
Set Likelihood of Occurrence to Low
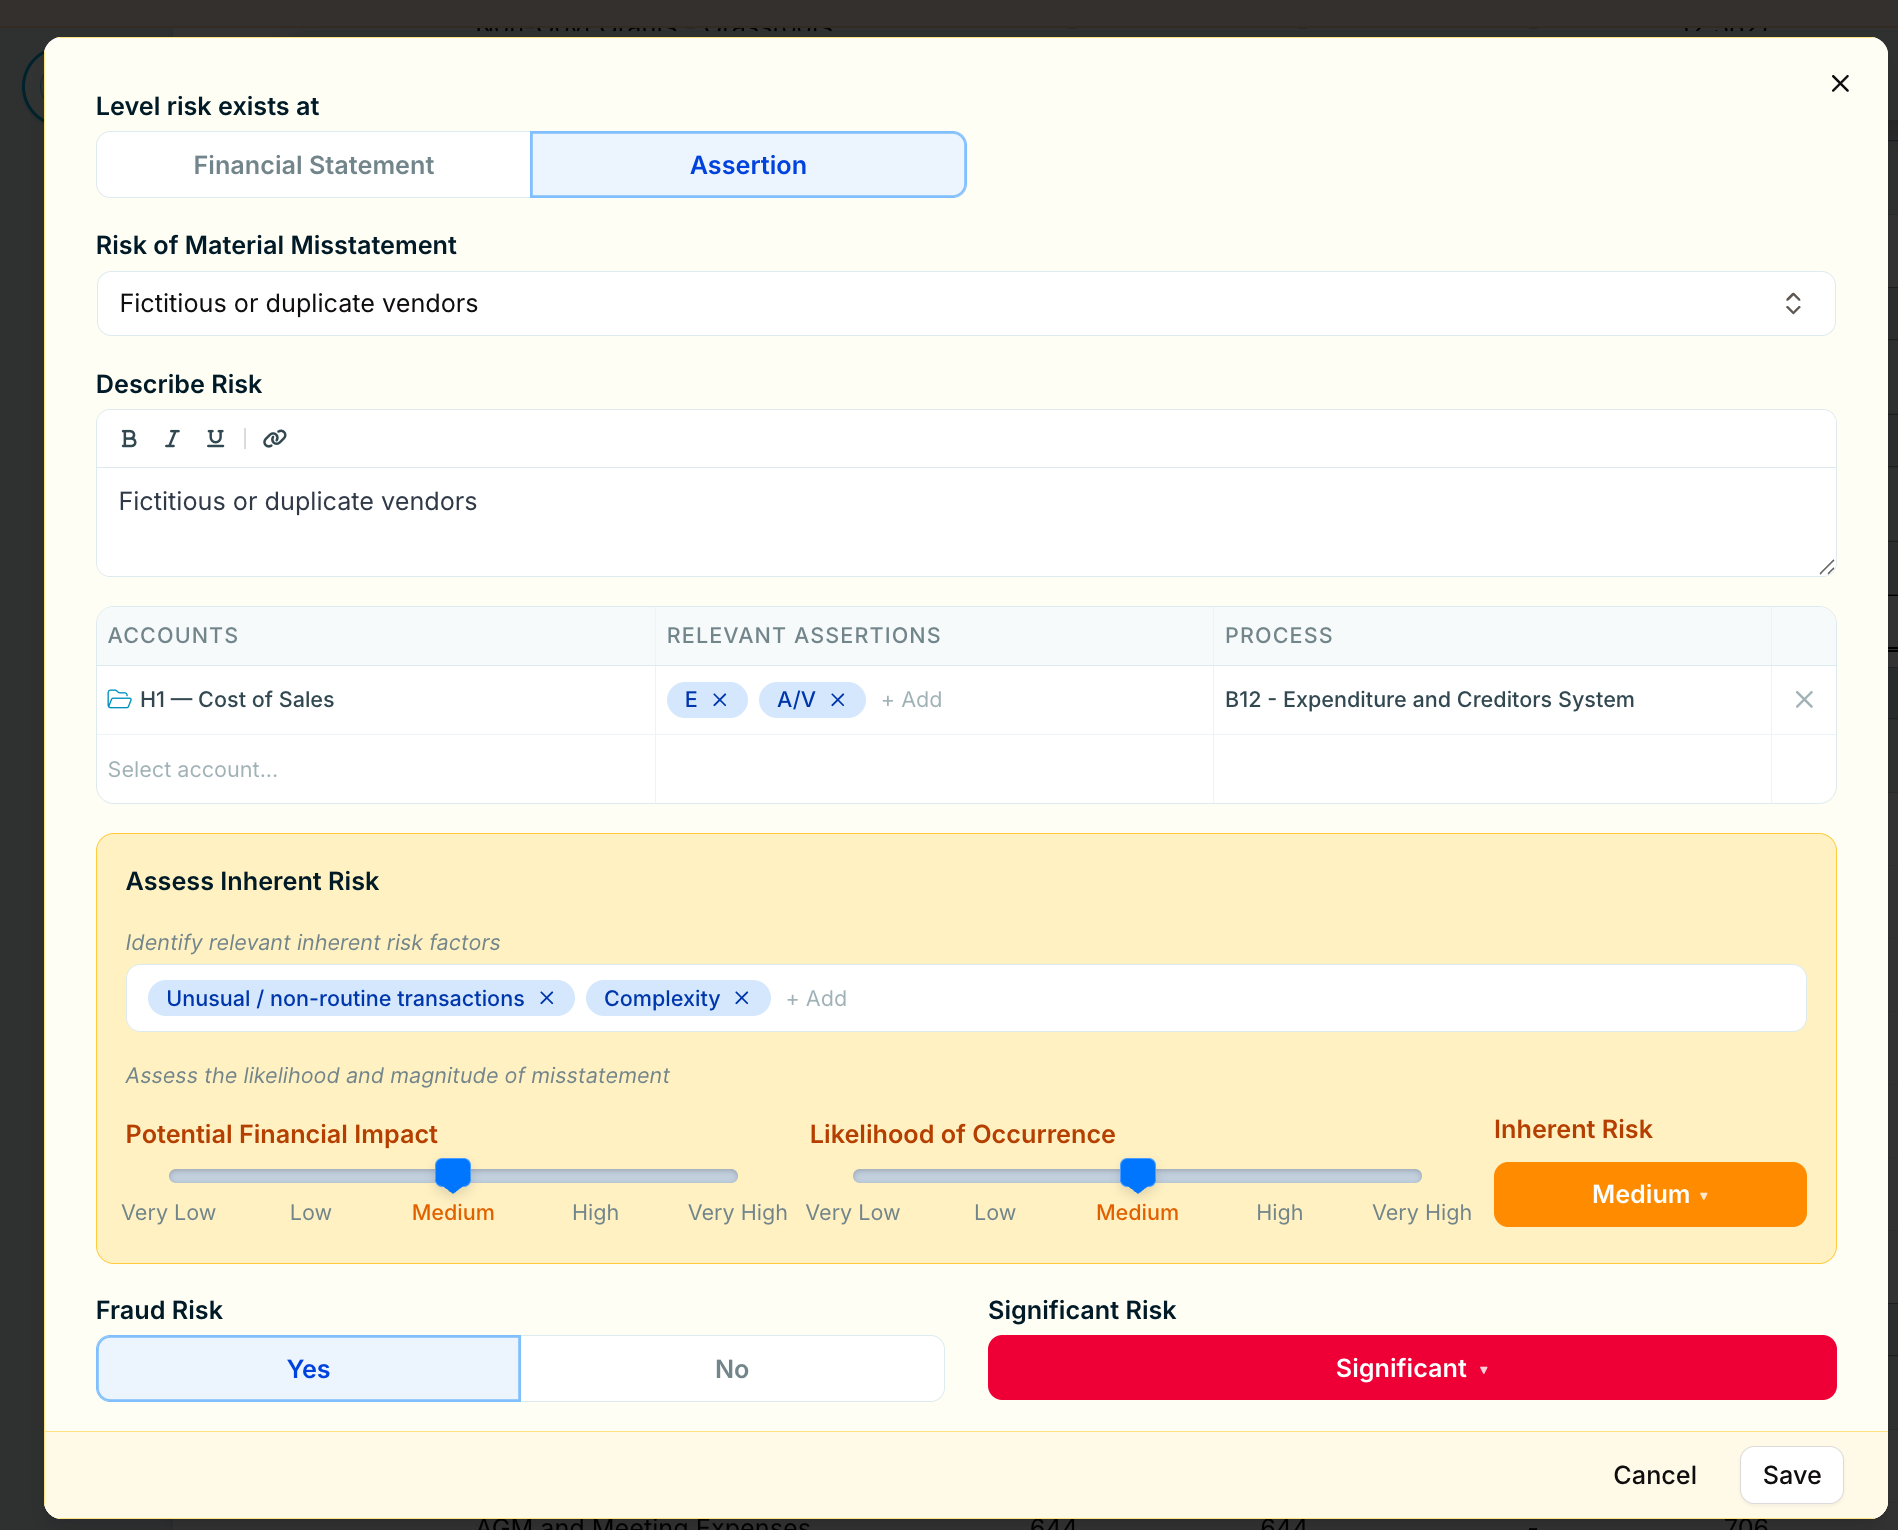(995, 1212)
